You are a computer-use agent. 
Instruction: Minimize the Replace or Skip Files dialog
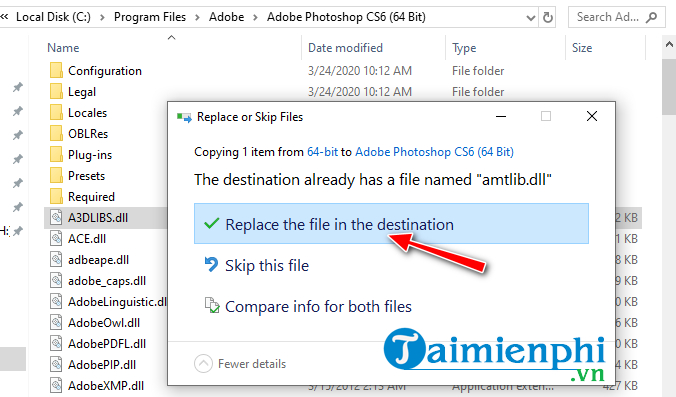click(x=501, y=116)
